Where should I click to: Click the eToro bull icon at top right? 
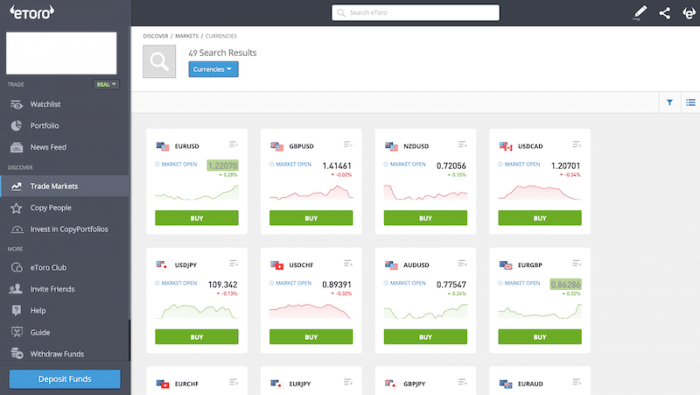689,13
